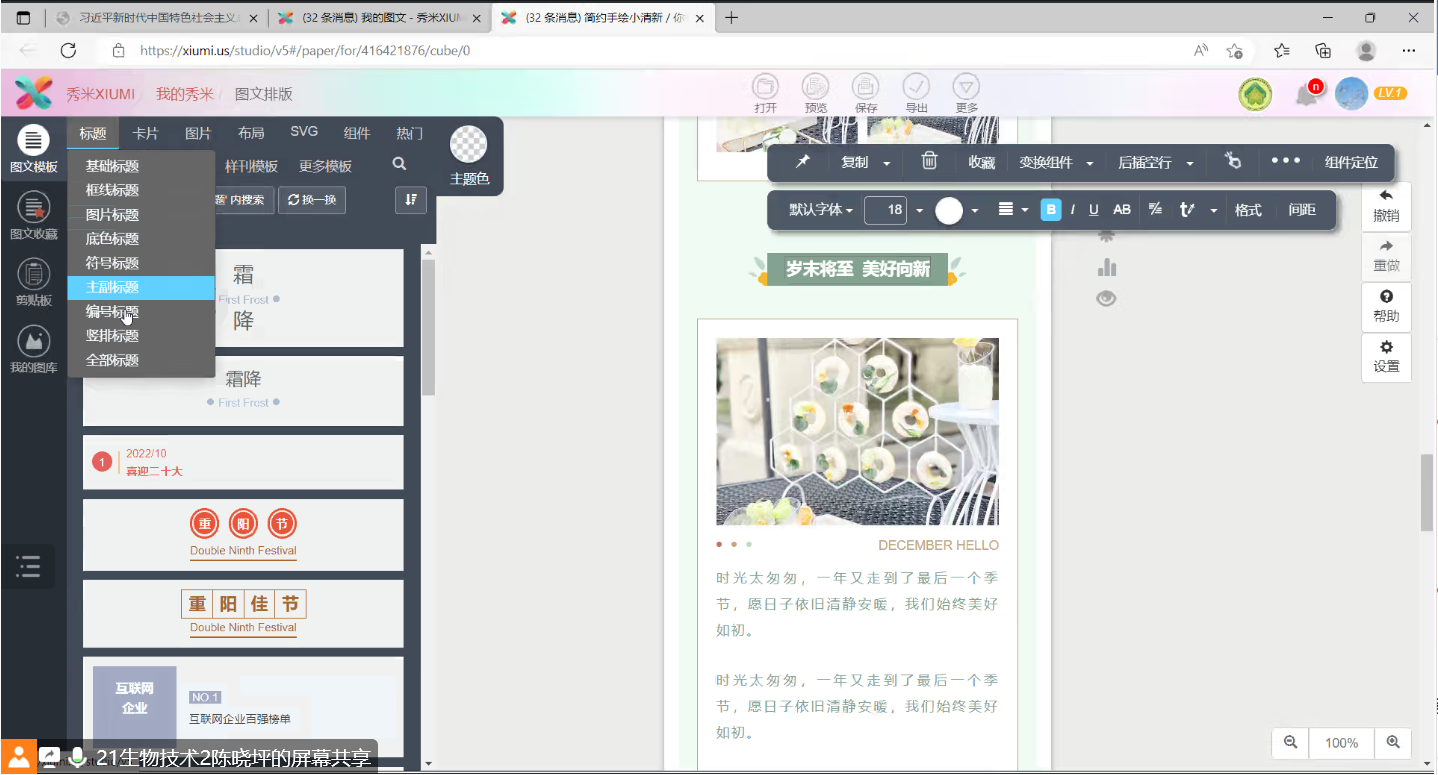The image size is (1438, 775).
Task: Open the white text color swatch
Action: click(x=948, y=210)
